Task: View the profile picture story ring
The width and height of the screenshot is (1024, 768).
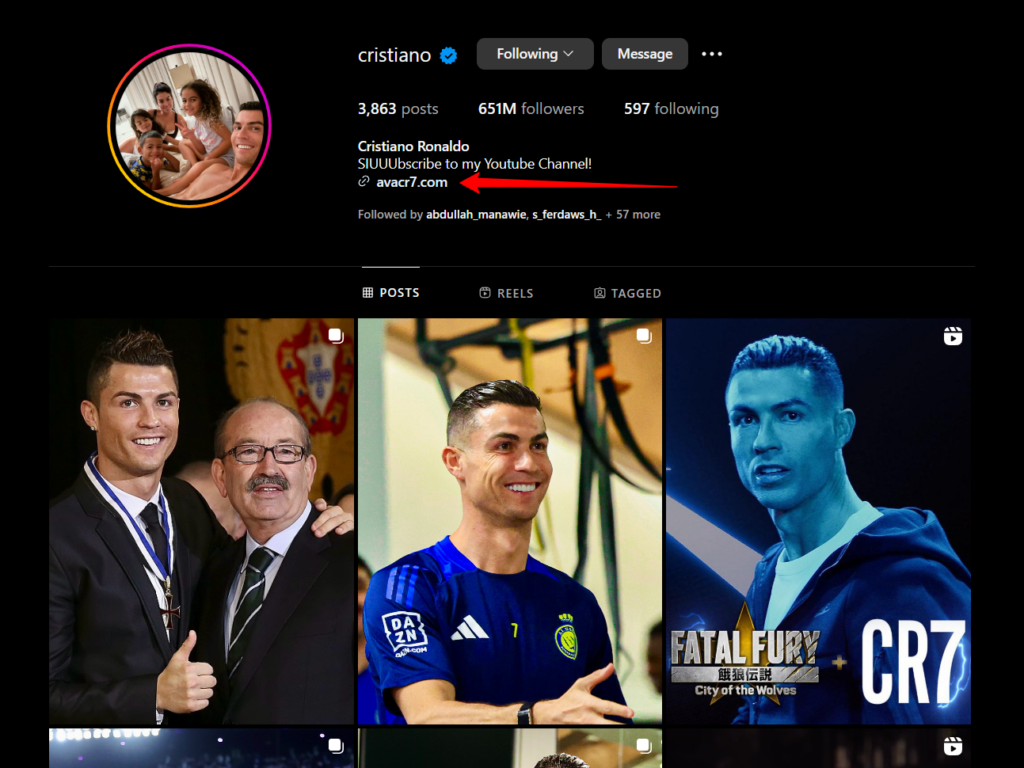Action: 189,125
